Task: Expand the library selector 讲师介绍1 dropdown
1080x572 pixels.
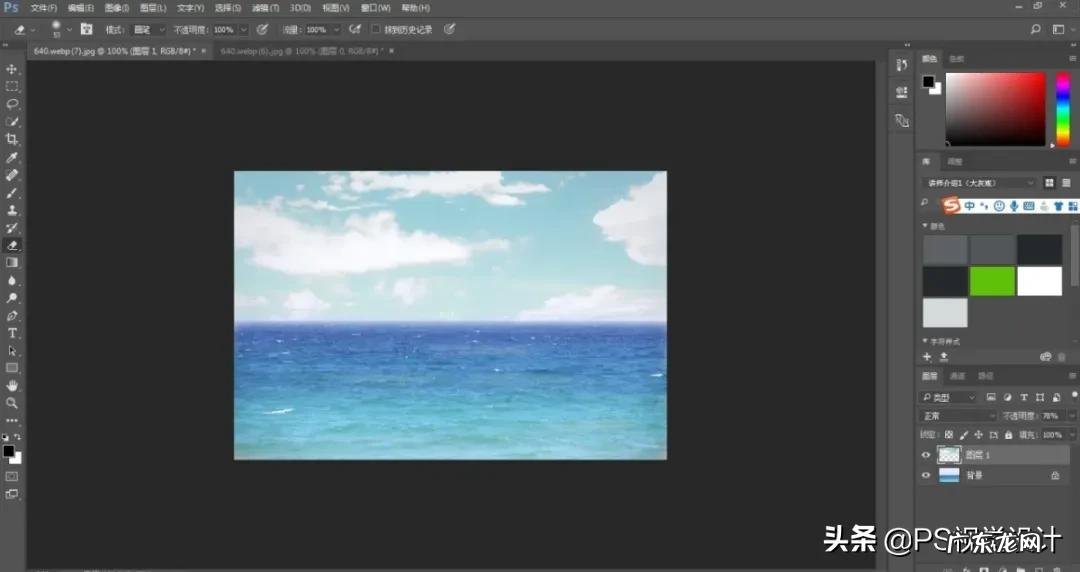Action: (x=980, y=183)
